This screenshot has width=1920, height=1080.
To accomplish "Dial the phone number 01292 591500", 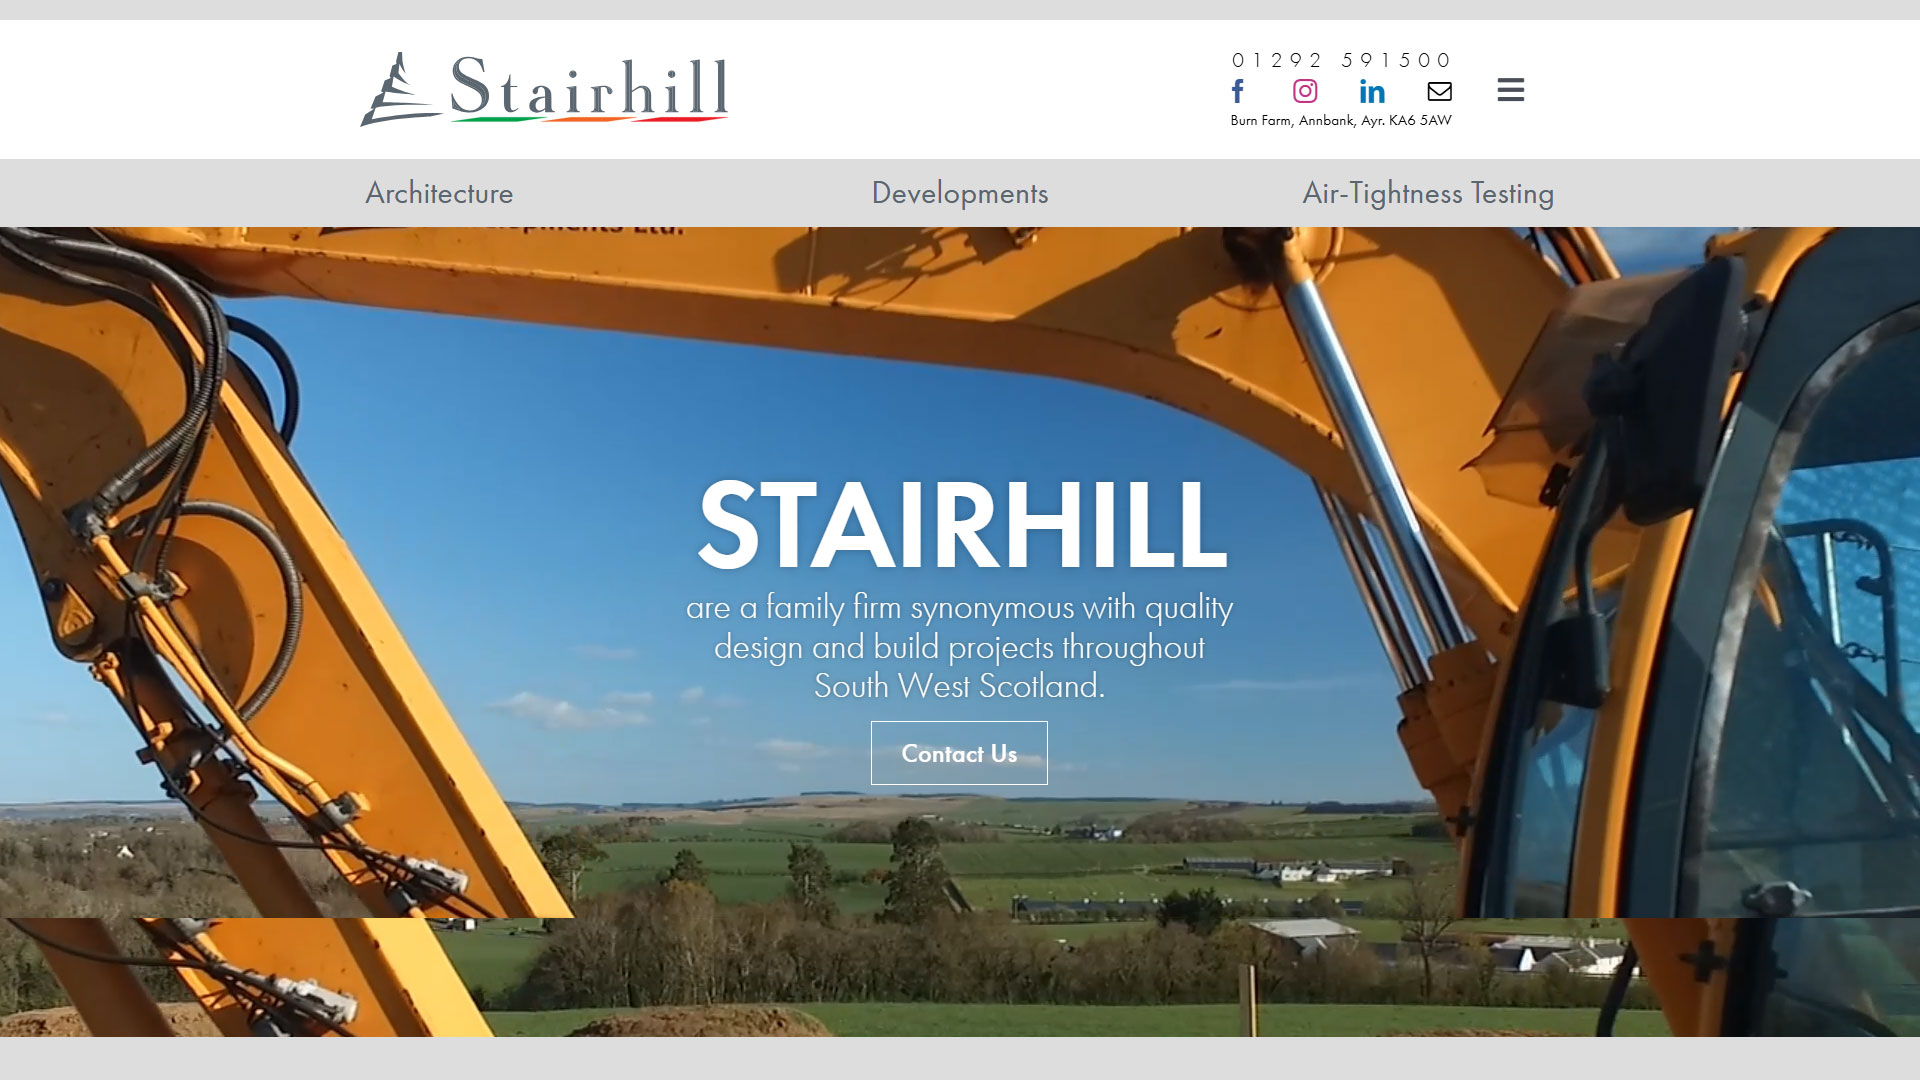I will click(x=1340, y=60).
